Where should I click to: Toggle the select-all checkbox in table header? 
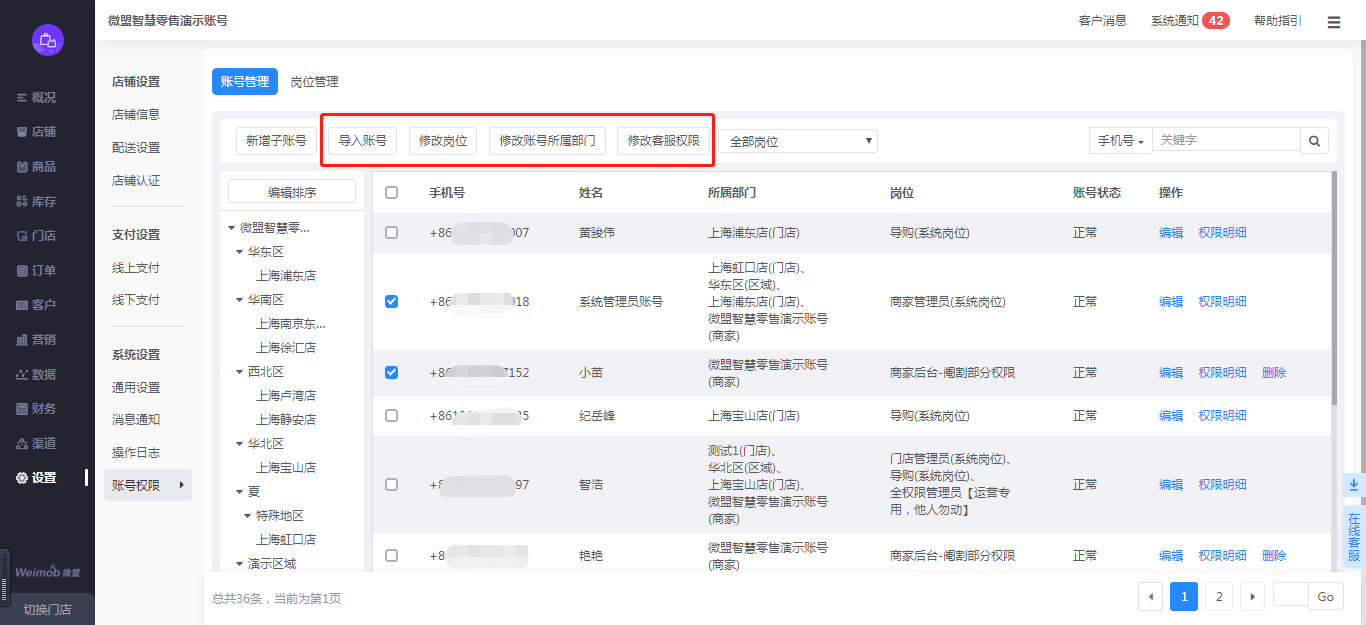(x=391, y=193)
